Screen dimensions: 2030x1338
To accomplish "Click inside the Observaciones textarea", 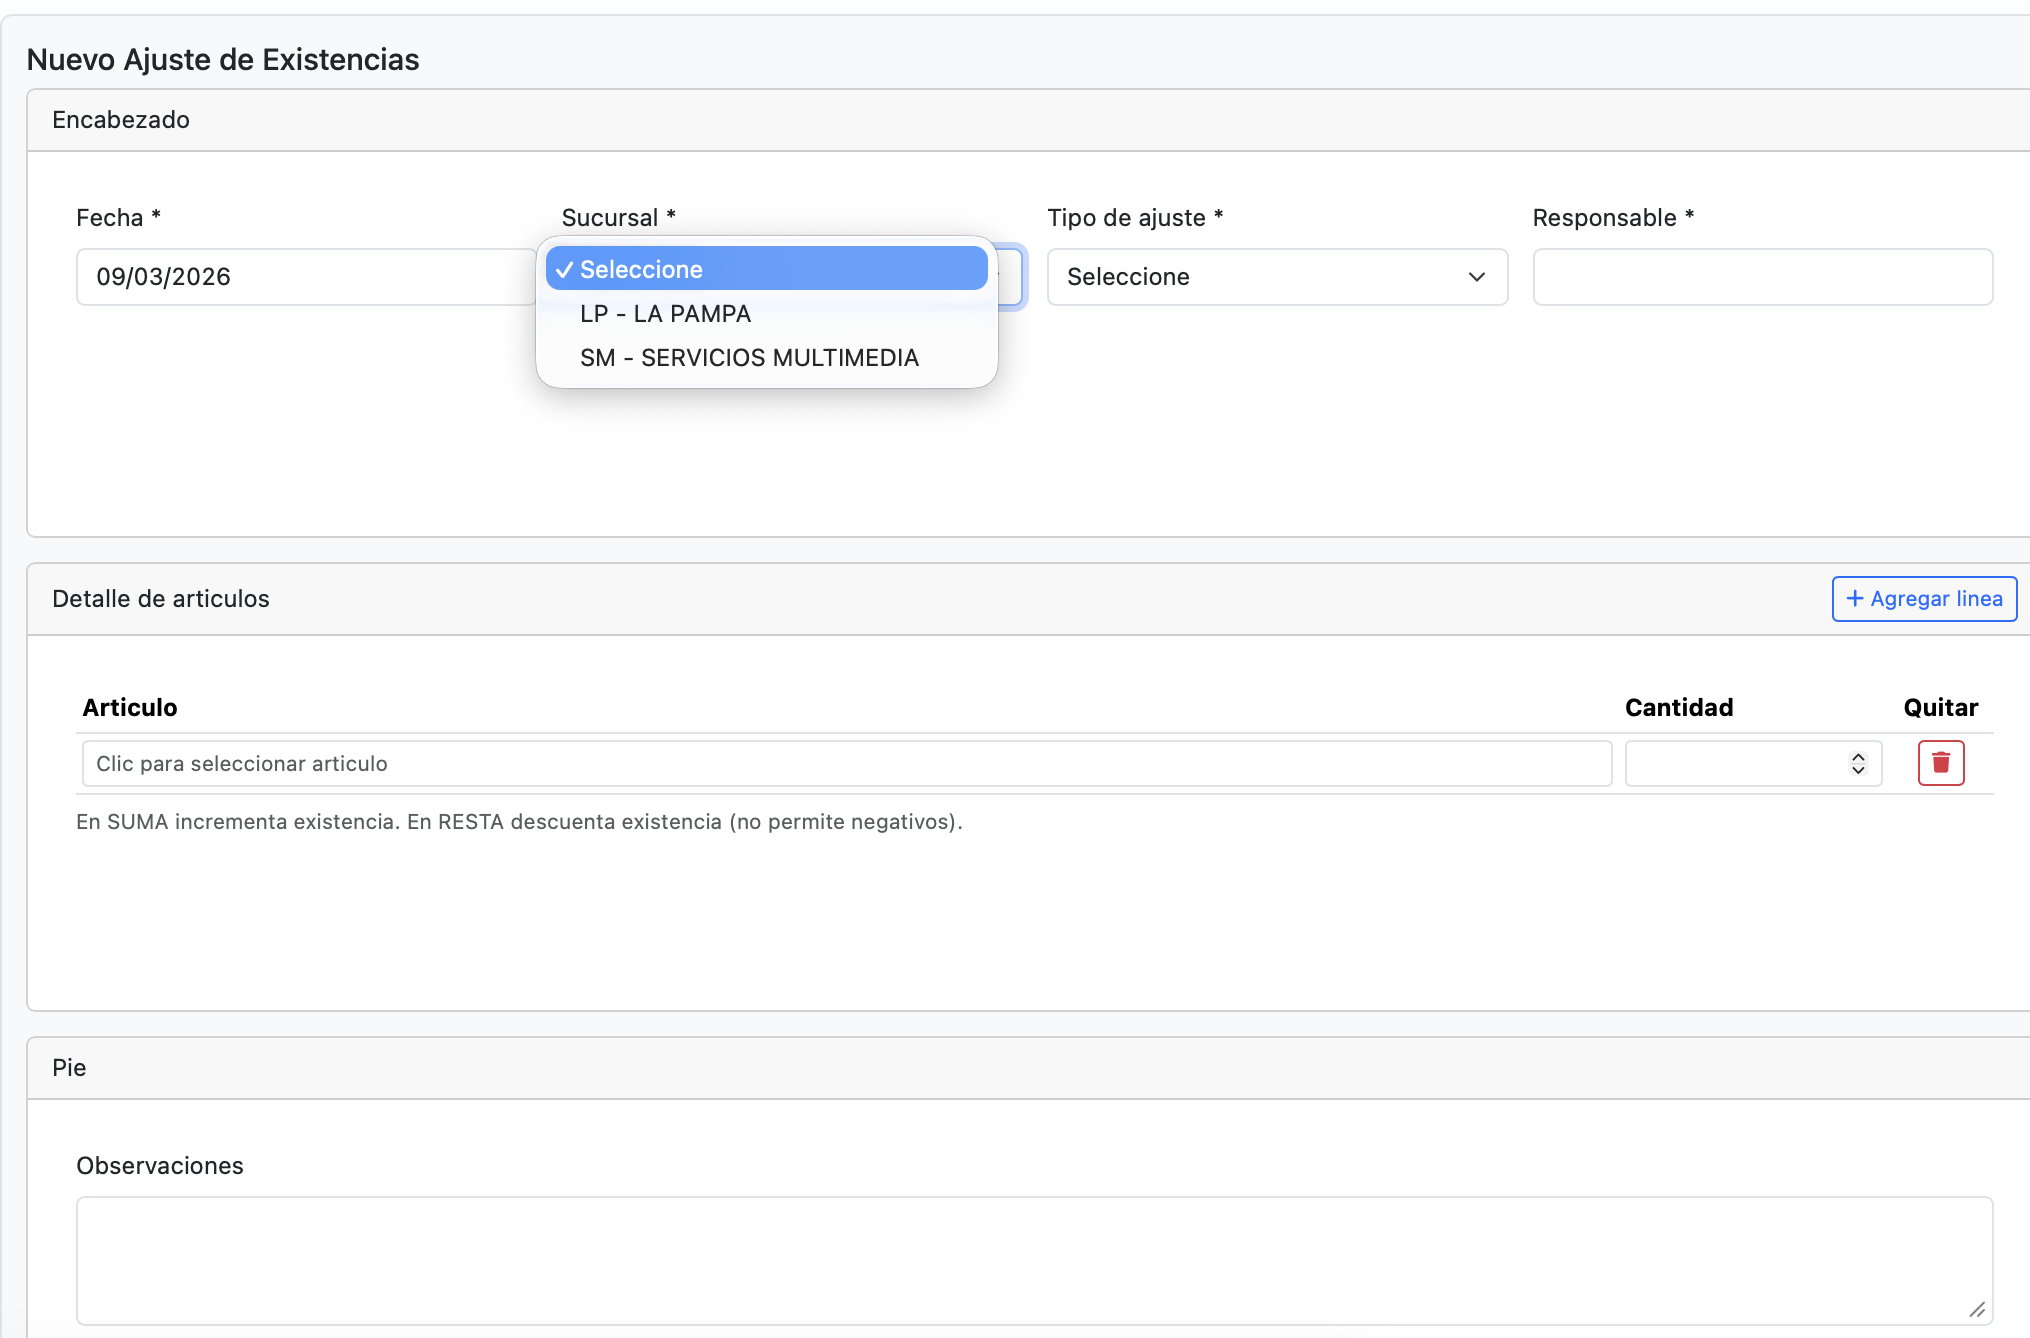I will (1033, 1260).
